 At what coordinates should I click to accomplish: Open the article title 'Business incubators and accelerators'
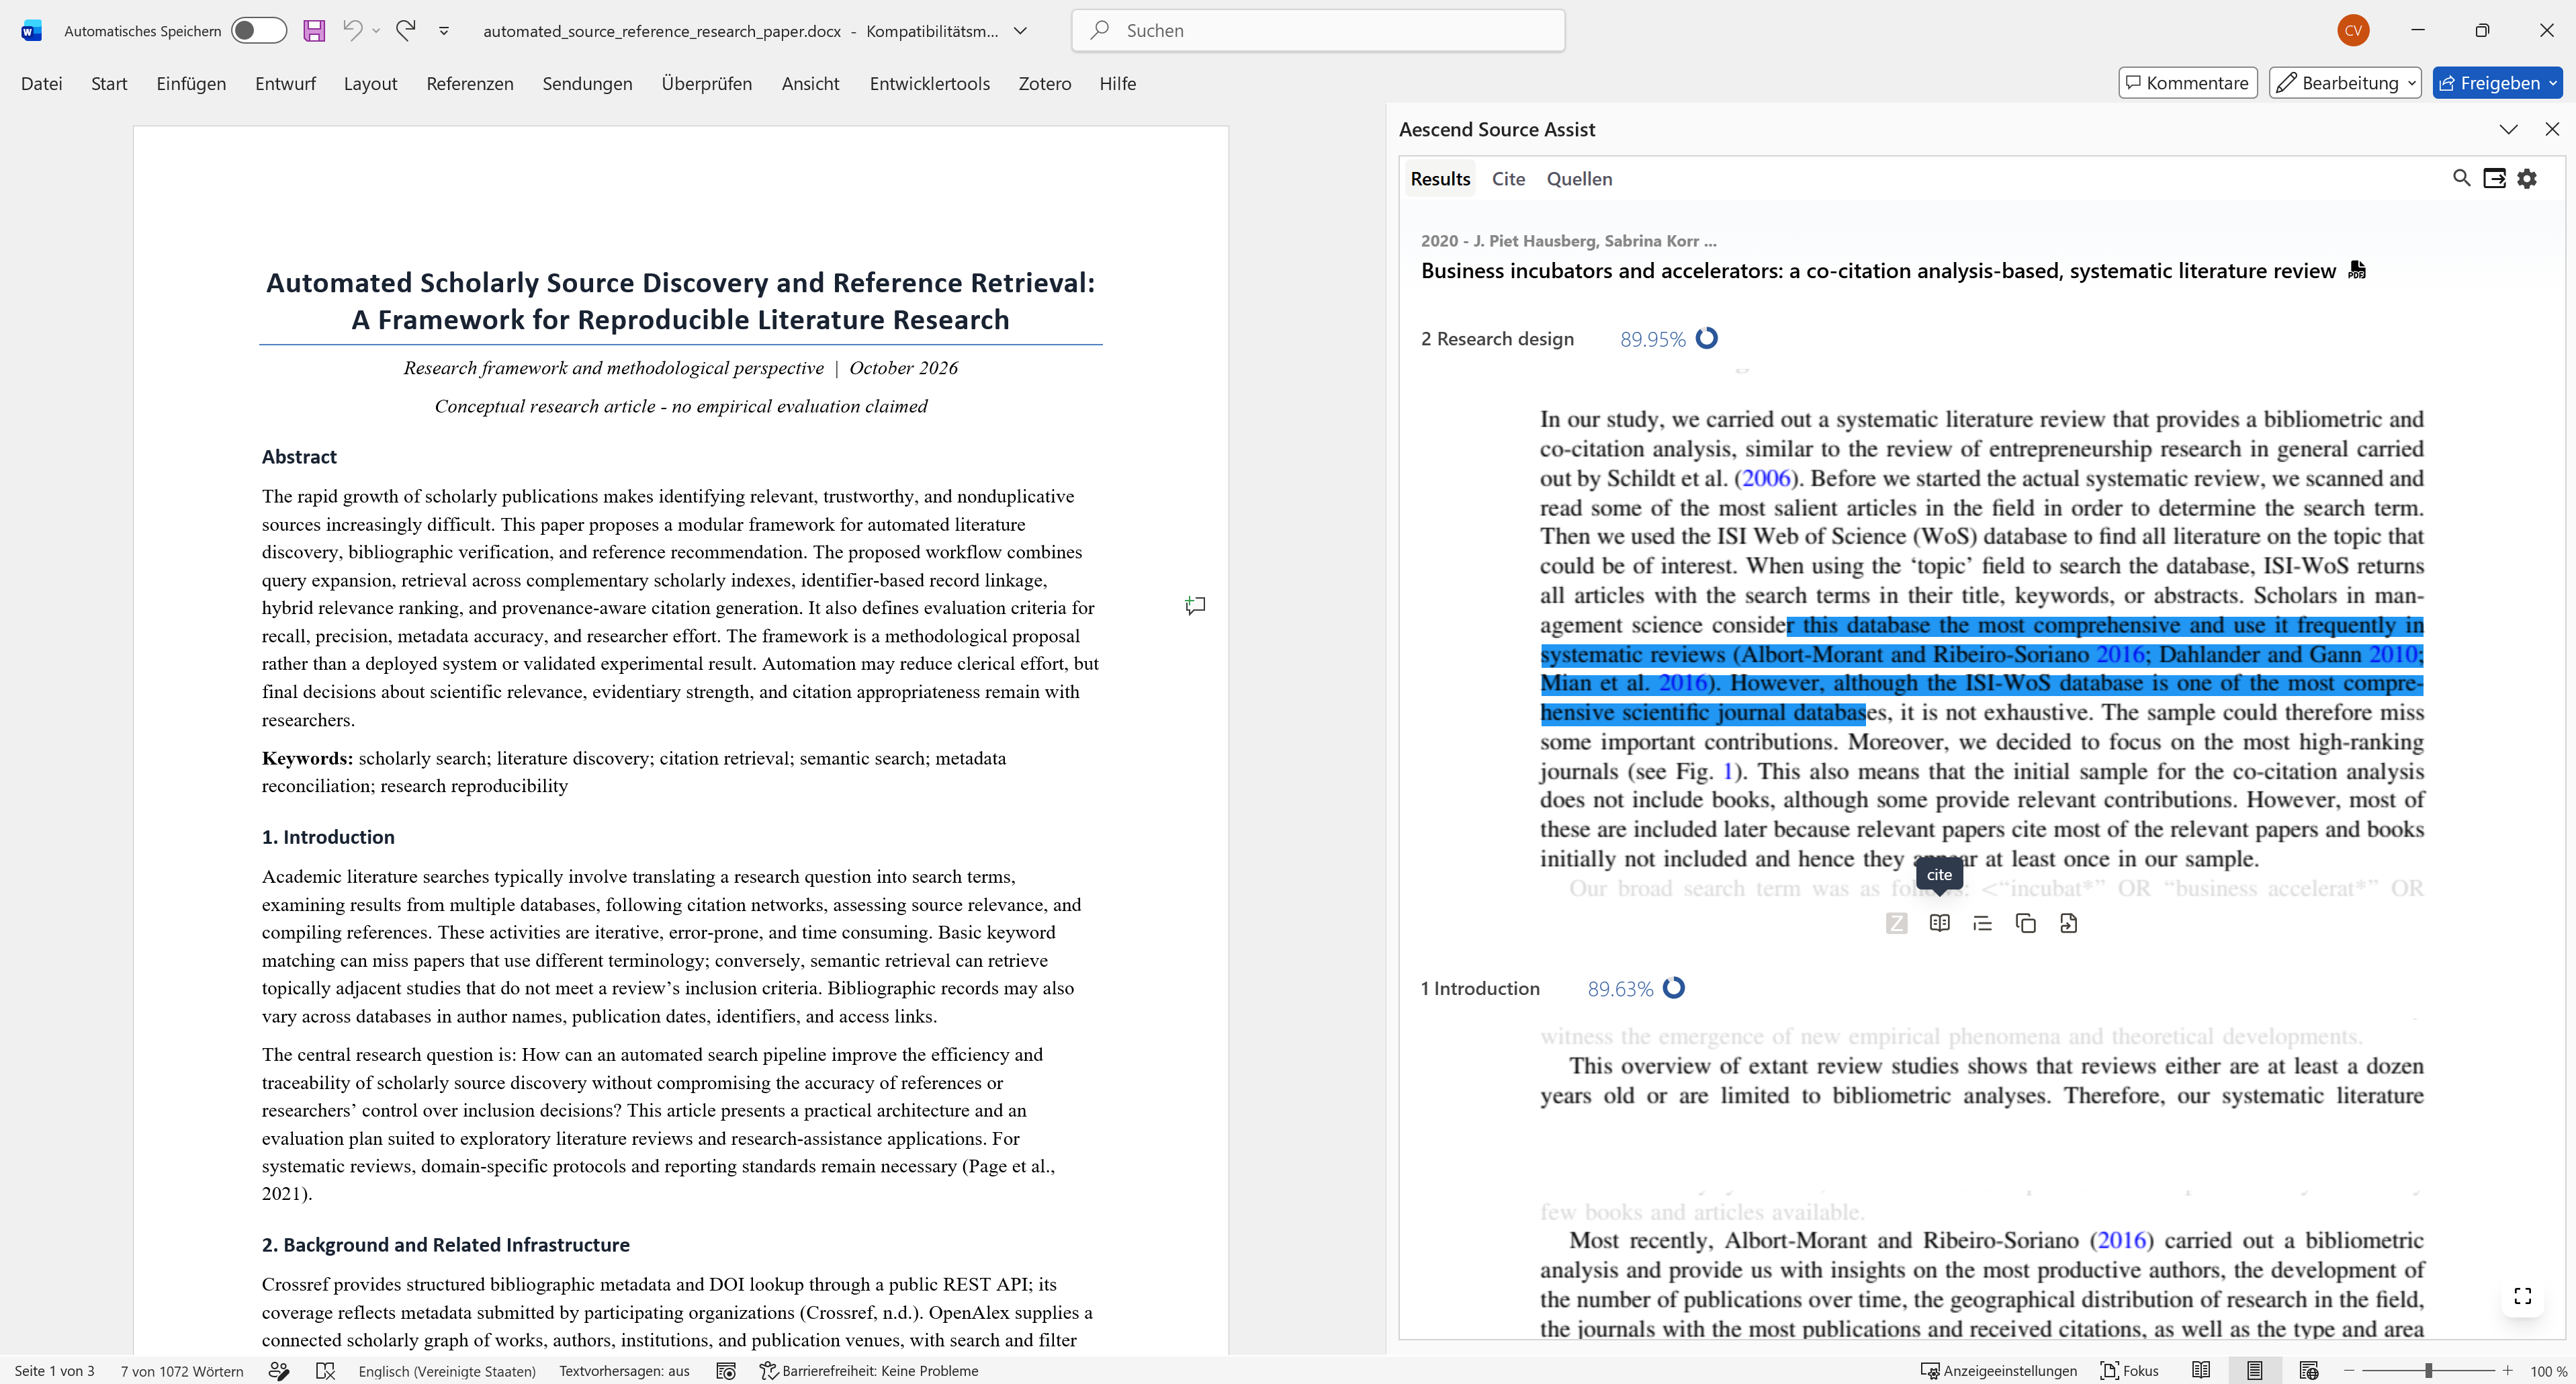coord(1878,271)
